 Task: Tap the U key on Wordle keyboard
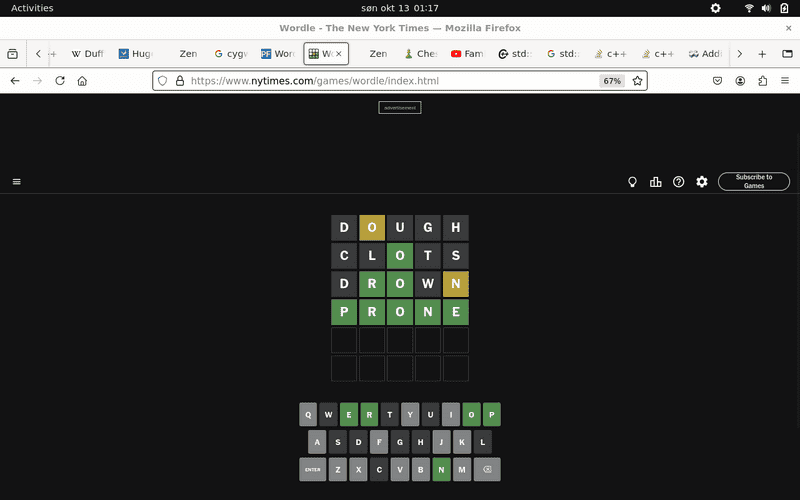(431, 414)
